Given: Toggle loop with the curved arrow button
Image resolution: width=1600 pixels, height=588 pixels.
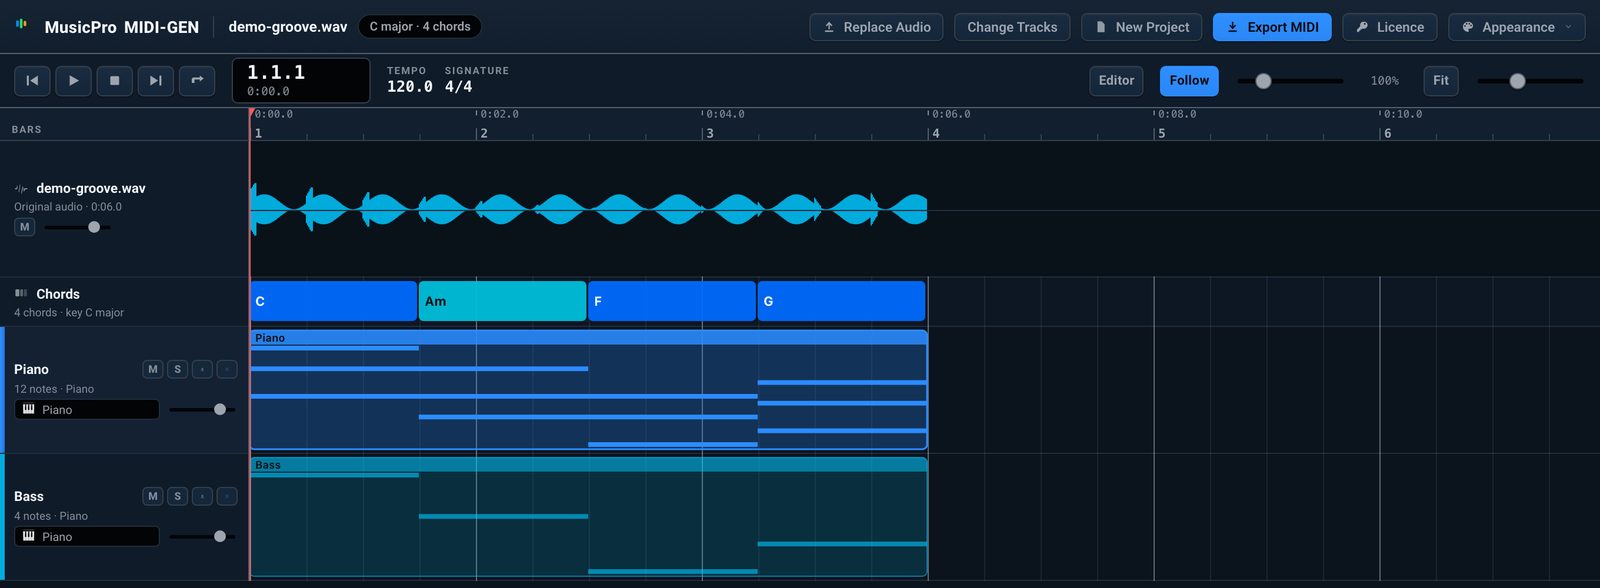Looking at the screenshot, I should click(197, 81).
